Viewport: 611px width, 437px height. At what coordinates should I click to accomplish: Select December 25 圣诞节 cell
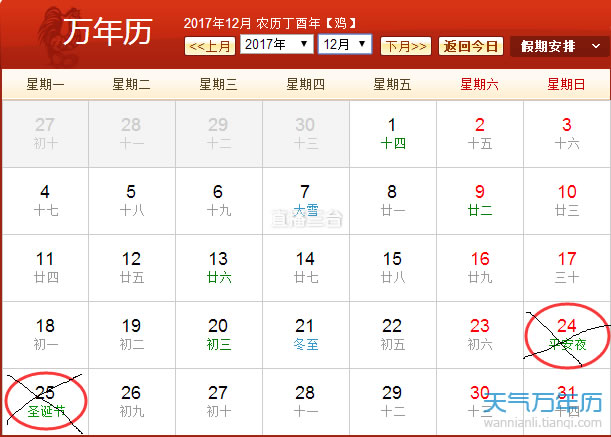44,400
